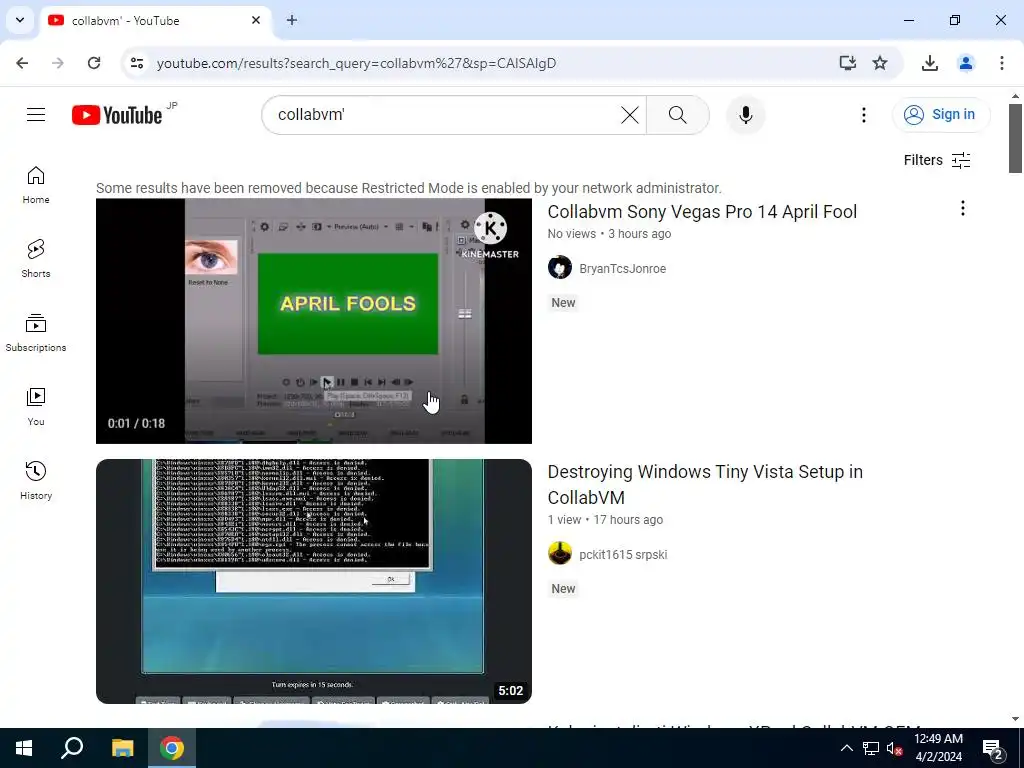
Task: Bookmark this page with star
Action: coord(880,63)
